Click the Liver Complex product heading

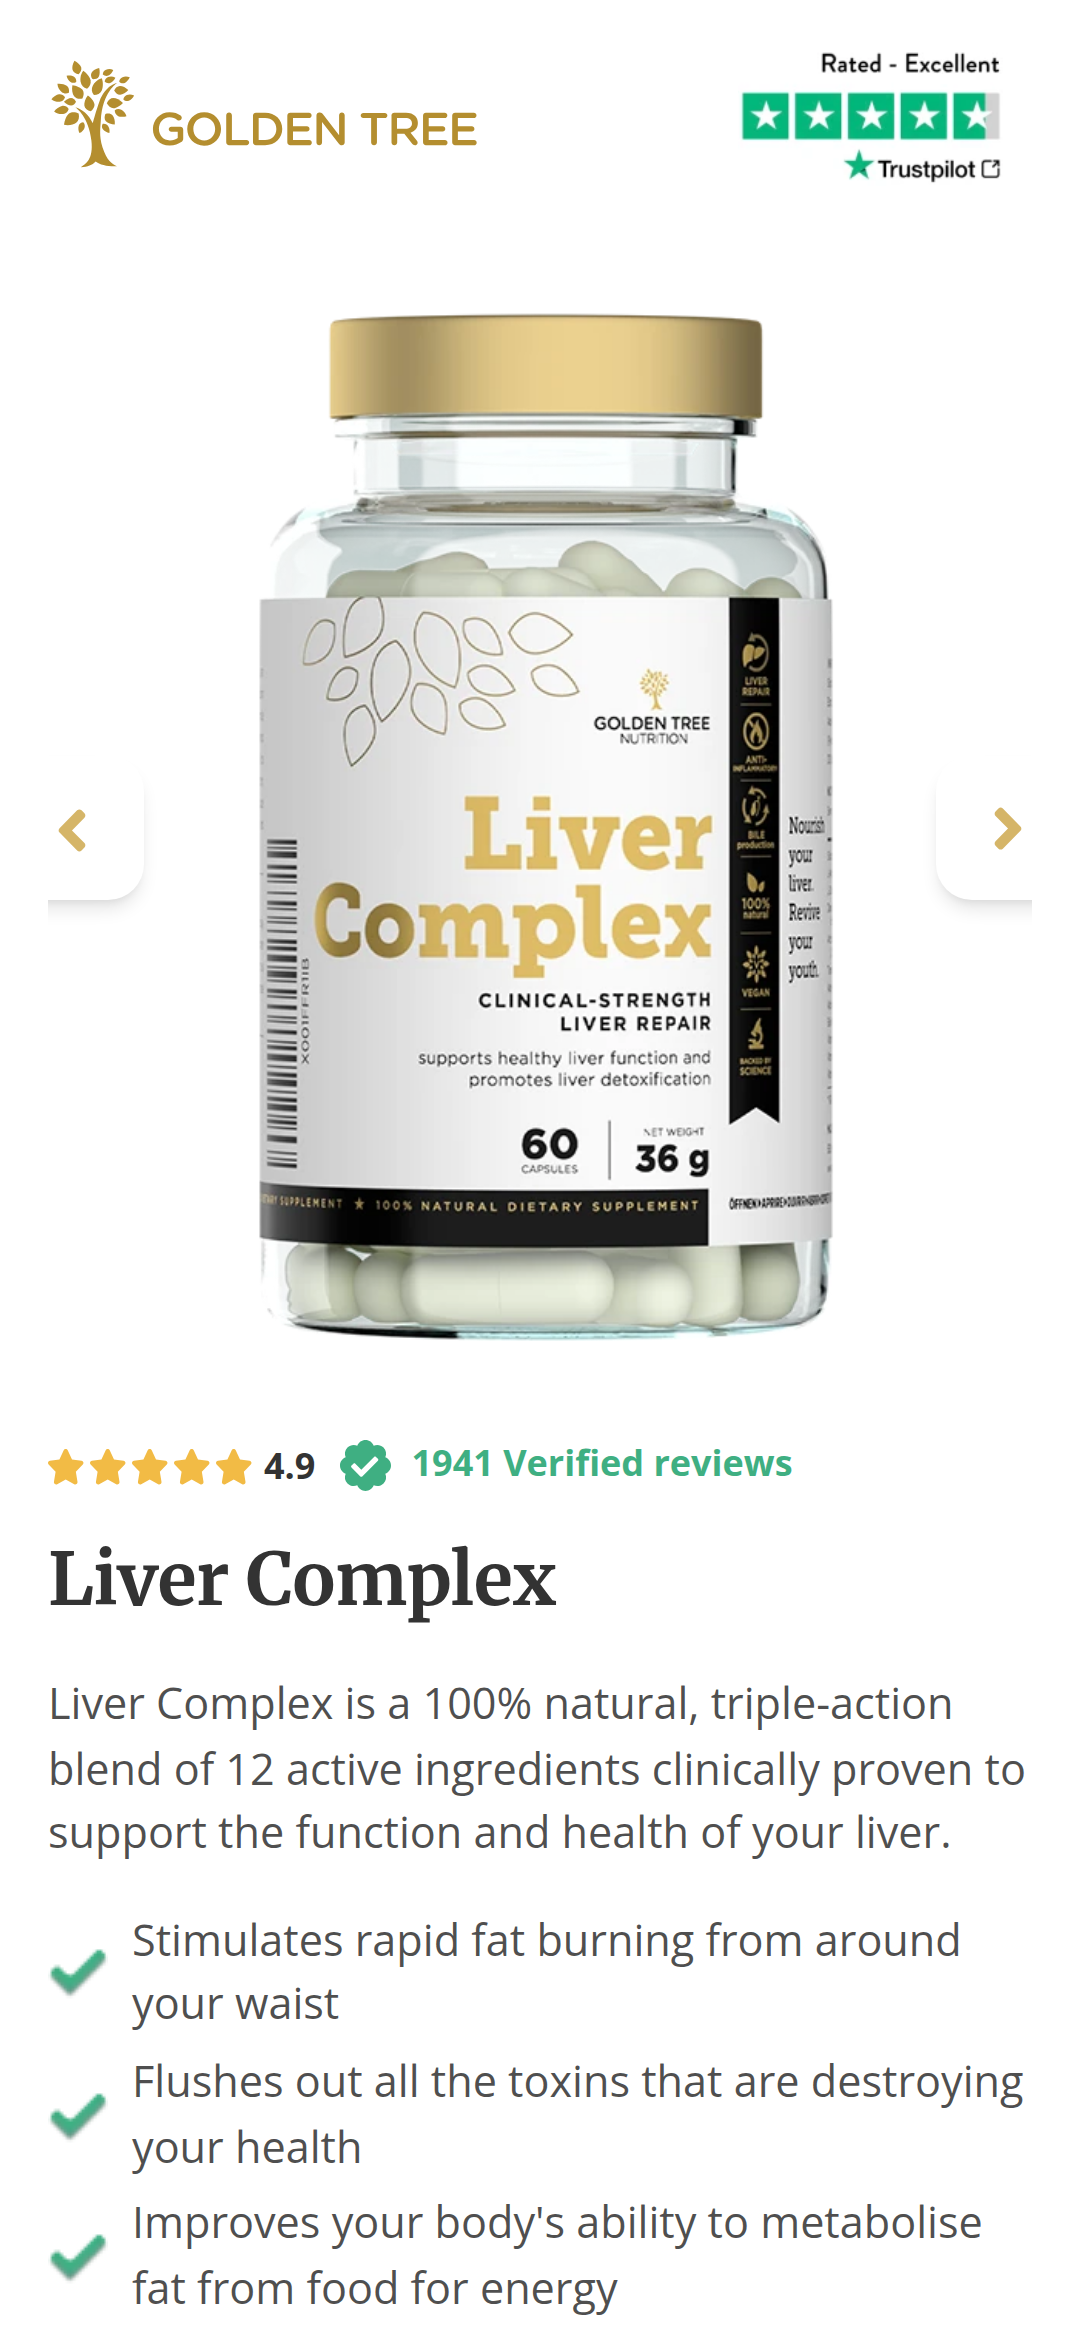tap(302, 1579)
